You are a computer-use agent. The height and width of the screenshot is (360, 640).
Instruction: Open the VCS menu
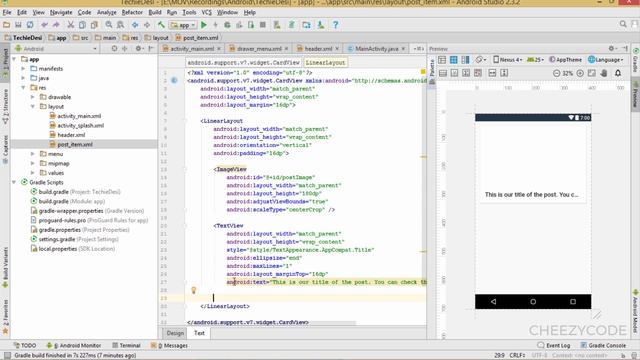(x=207, y=12)
